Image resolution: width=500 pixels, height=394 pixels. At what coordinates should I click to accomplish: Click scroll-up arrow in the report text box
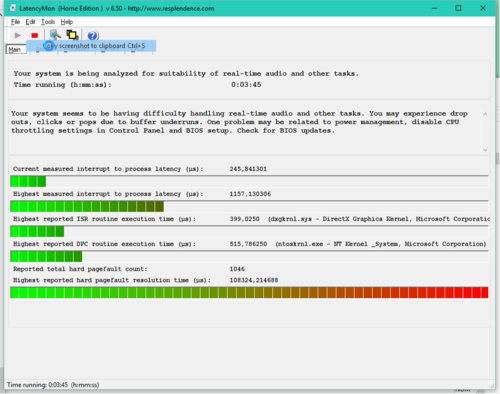pos(485,114)
